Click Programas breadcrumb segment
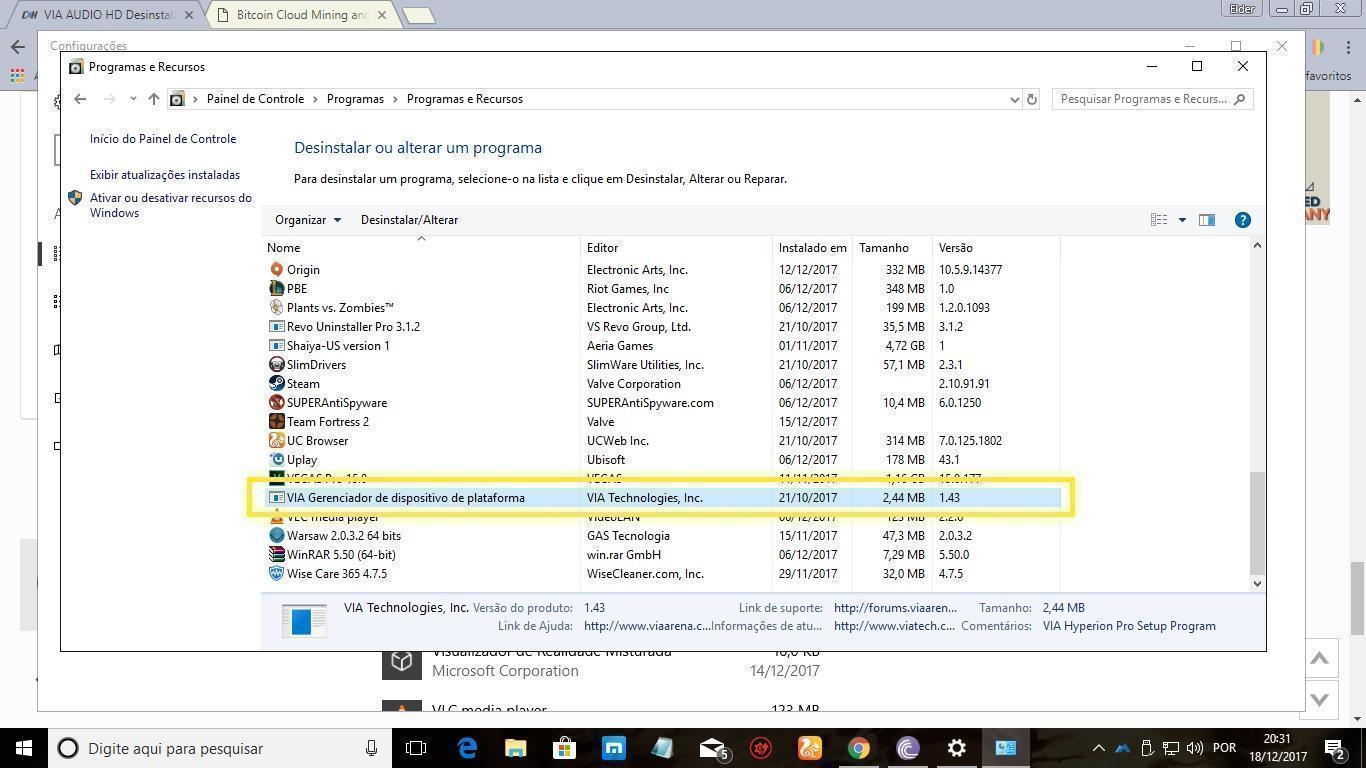 [x=355, y=99]
